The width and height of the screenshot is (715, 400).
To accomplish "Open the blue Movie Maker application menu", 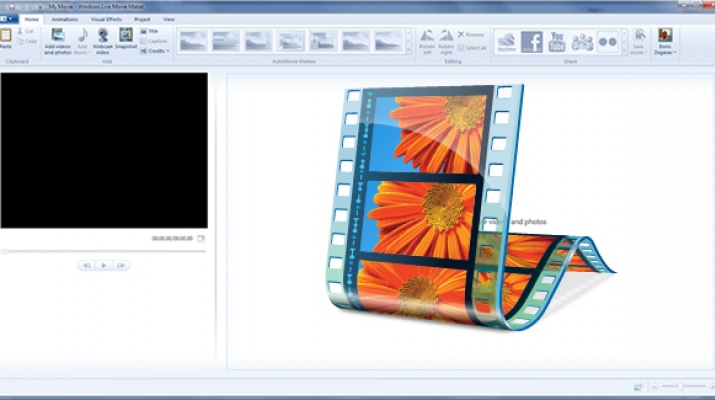I will [8, 19].
